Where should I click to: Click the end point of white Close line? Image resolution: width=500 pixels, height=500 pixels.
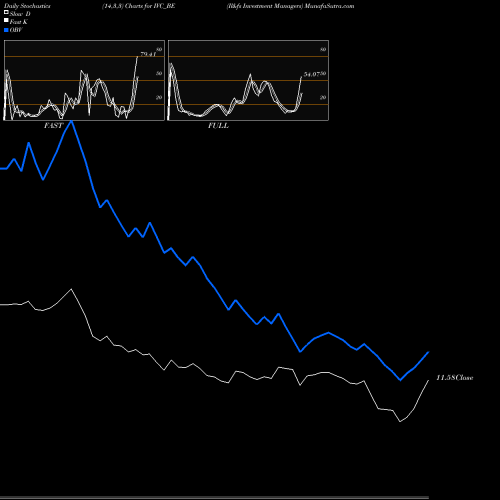click(428, 380)
